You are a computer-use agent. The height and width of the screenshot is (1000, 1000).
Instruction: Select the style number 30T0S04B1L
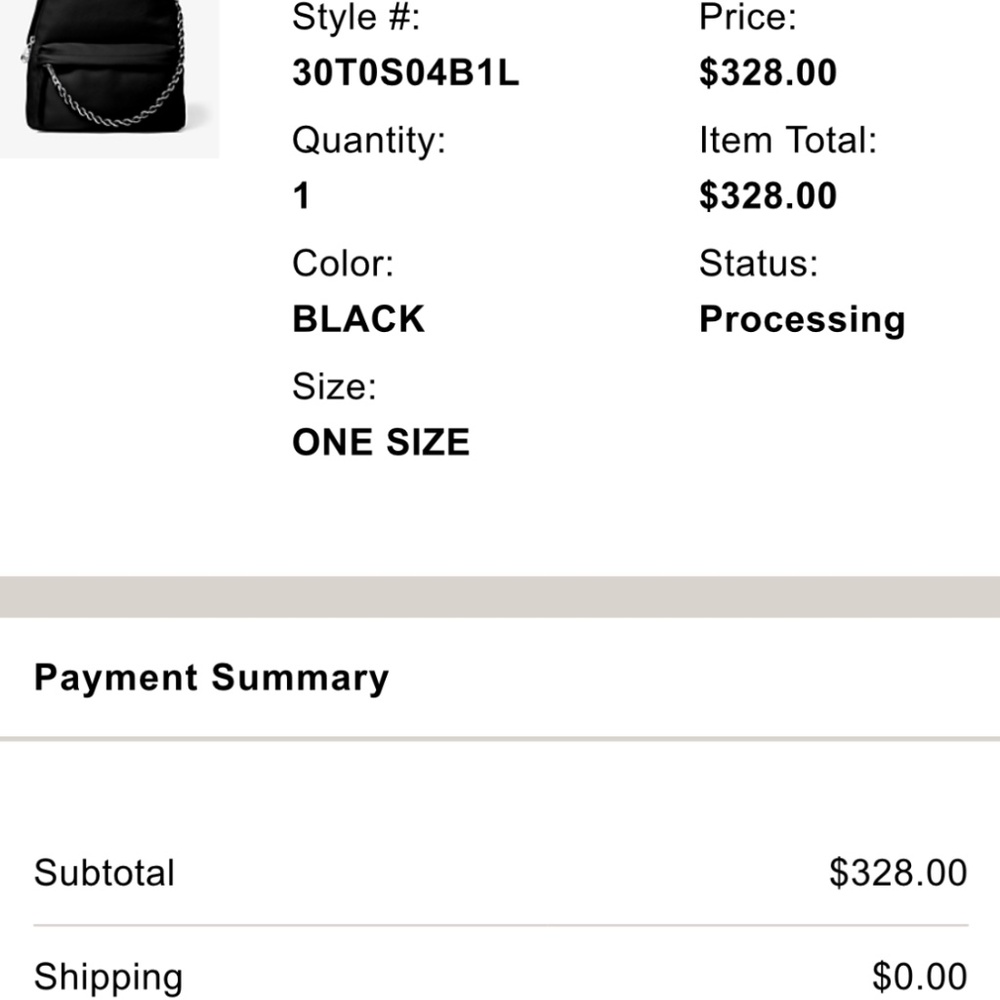[x=405, y=73]
